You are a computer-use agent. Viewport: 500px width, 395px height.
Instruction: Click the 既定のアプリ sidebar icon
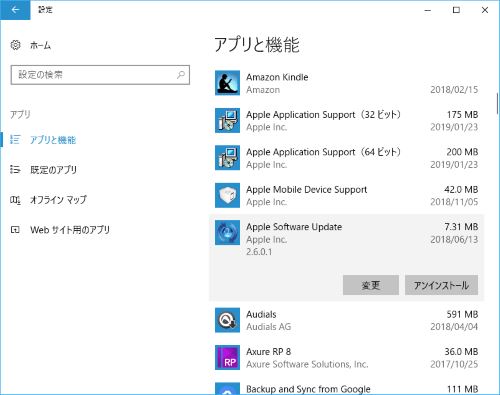pyautogui.click(x=15, y=170)
